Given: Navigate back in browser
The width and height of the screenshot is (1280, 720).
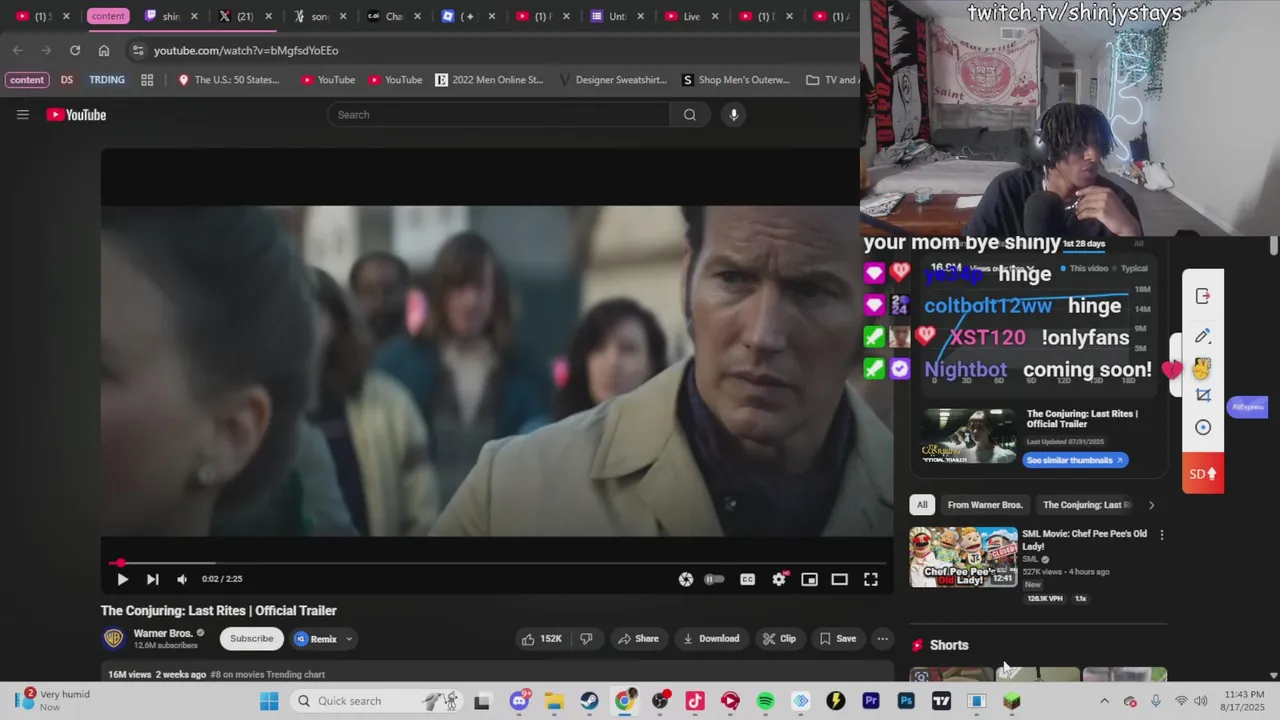Looking at the screenshot, I should pyautogui.click(x=18, y=50).
